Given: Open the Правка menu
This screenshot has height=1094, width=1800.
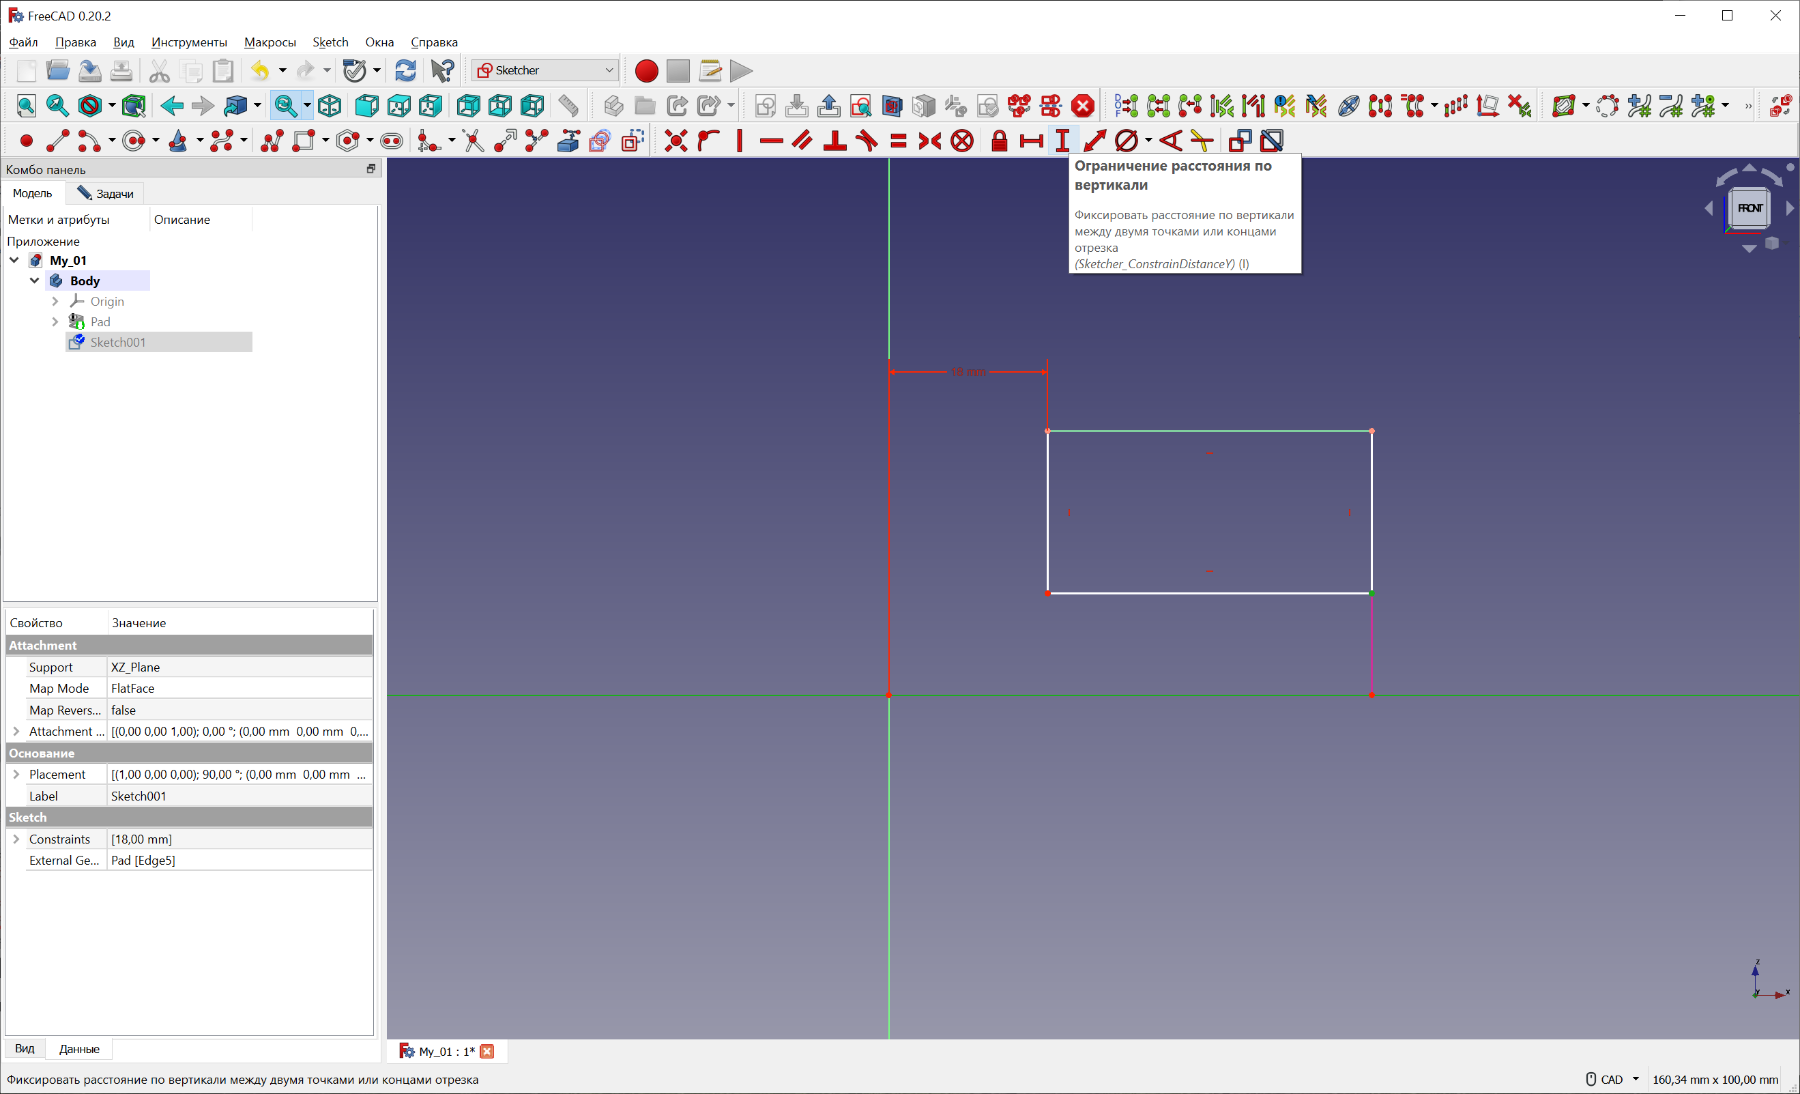Looking at the screenshot, I should (76, 42).
